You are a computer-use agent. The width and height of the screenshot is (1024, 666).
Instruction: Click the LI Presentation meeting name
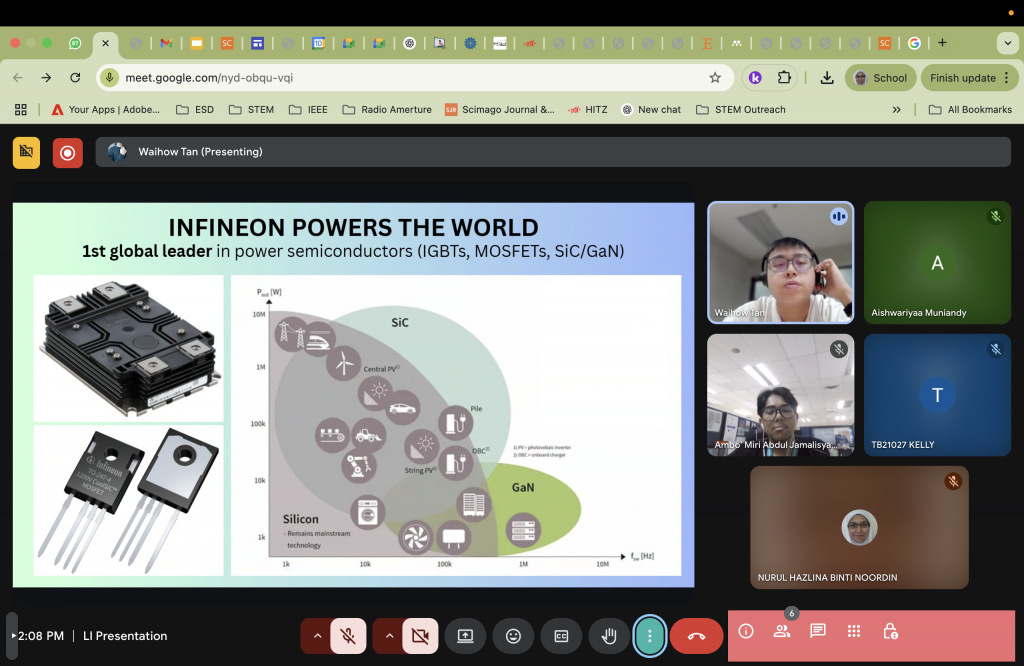point(125,636)
